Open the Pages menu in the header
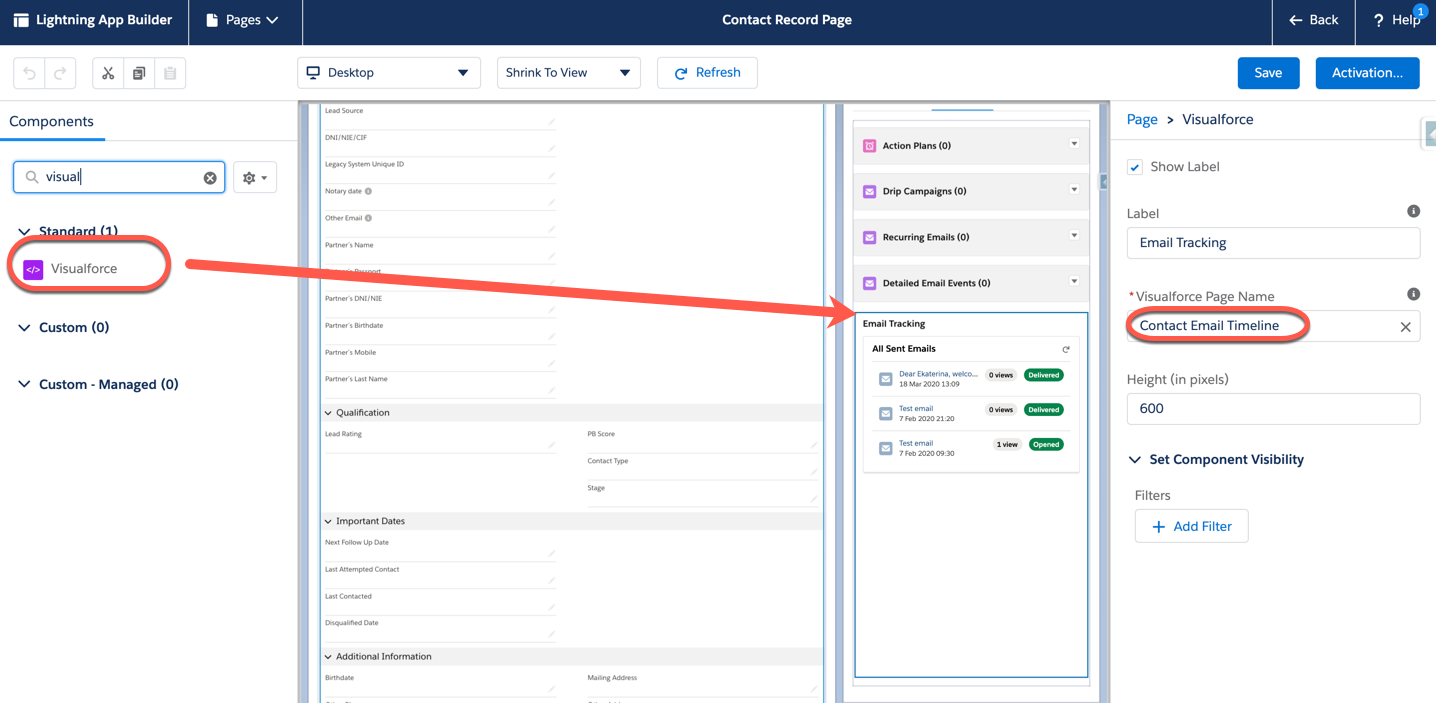Viewport: 1436px width, 703px height. pos(245,19)
